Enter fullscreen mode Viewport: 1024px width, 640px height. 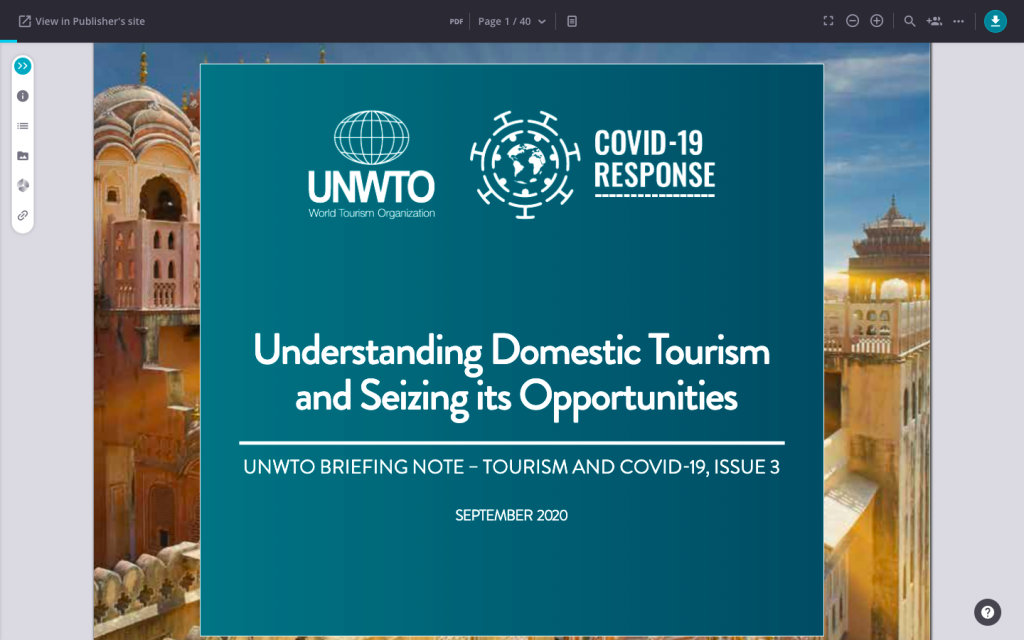tap(828, 21)
